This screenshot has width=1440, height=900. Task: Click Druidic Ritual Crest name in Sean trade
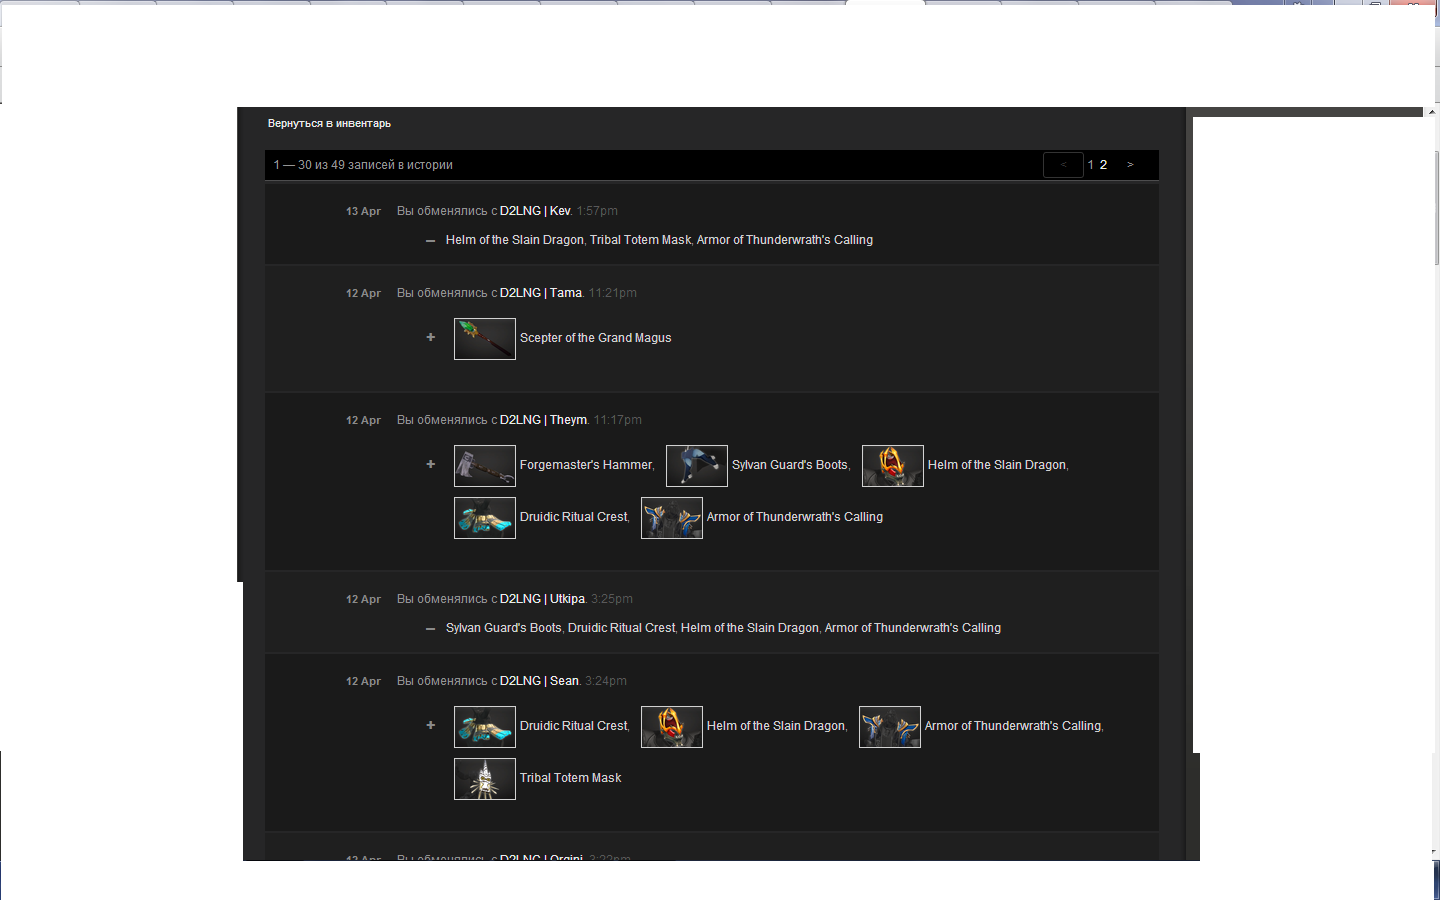tap(574, 726)
